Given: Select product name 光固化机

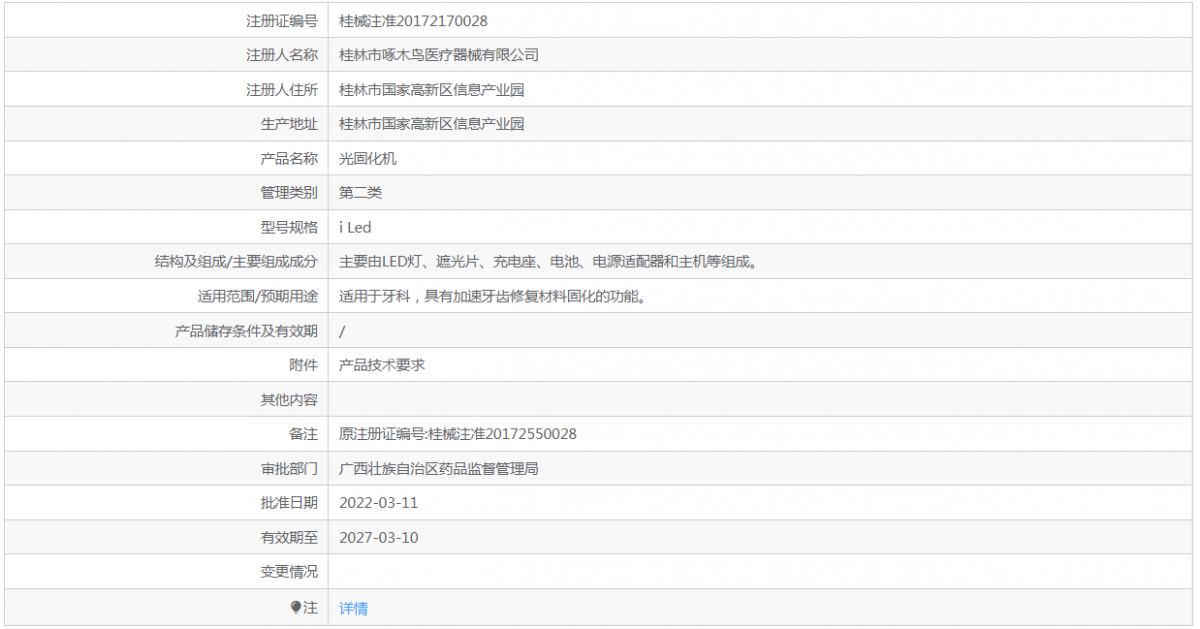Looking at the screenshot, I should (368, 159).
